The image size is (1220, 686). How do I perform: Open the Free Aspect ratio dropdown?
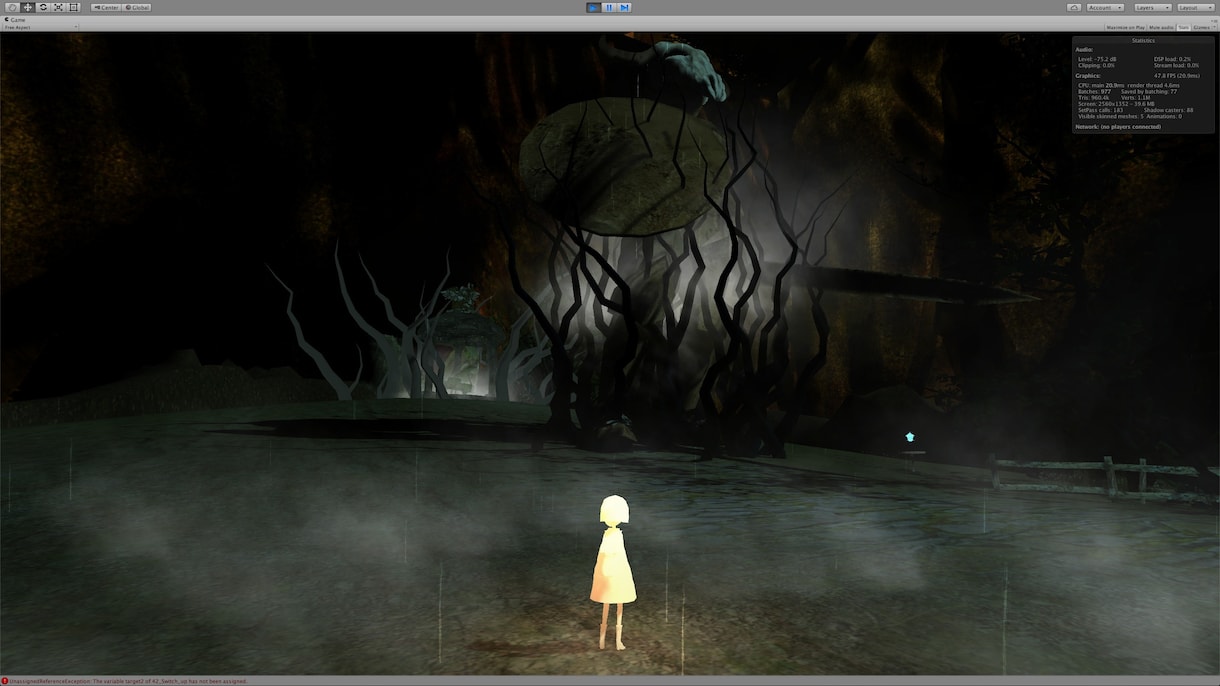(x=41, y=27)
